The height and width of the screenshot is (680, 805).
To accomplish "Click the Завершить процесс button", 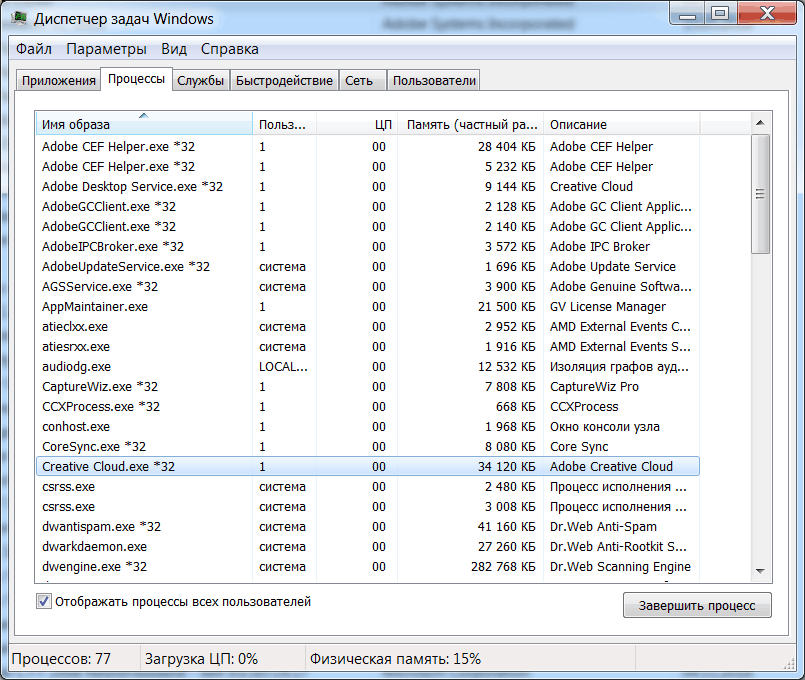I will [x=697, y=606].
